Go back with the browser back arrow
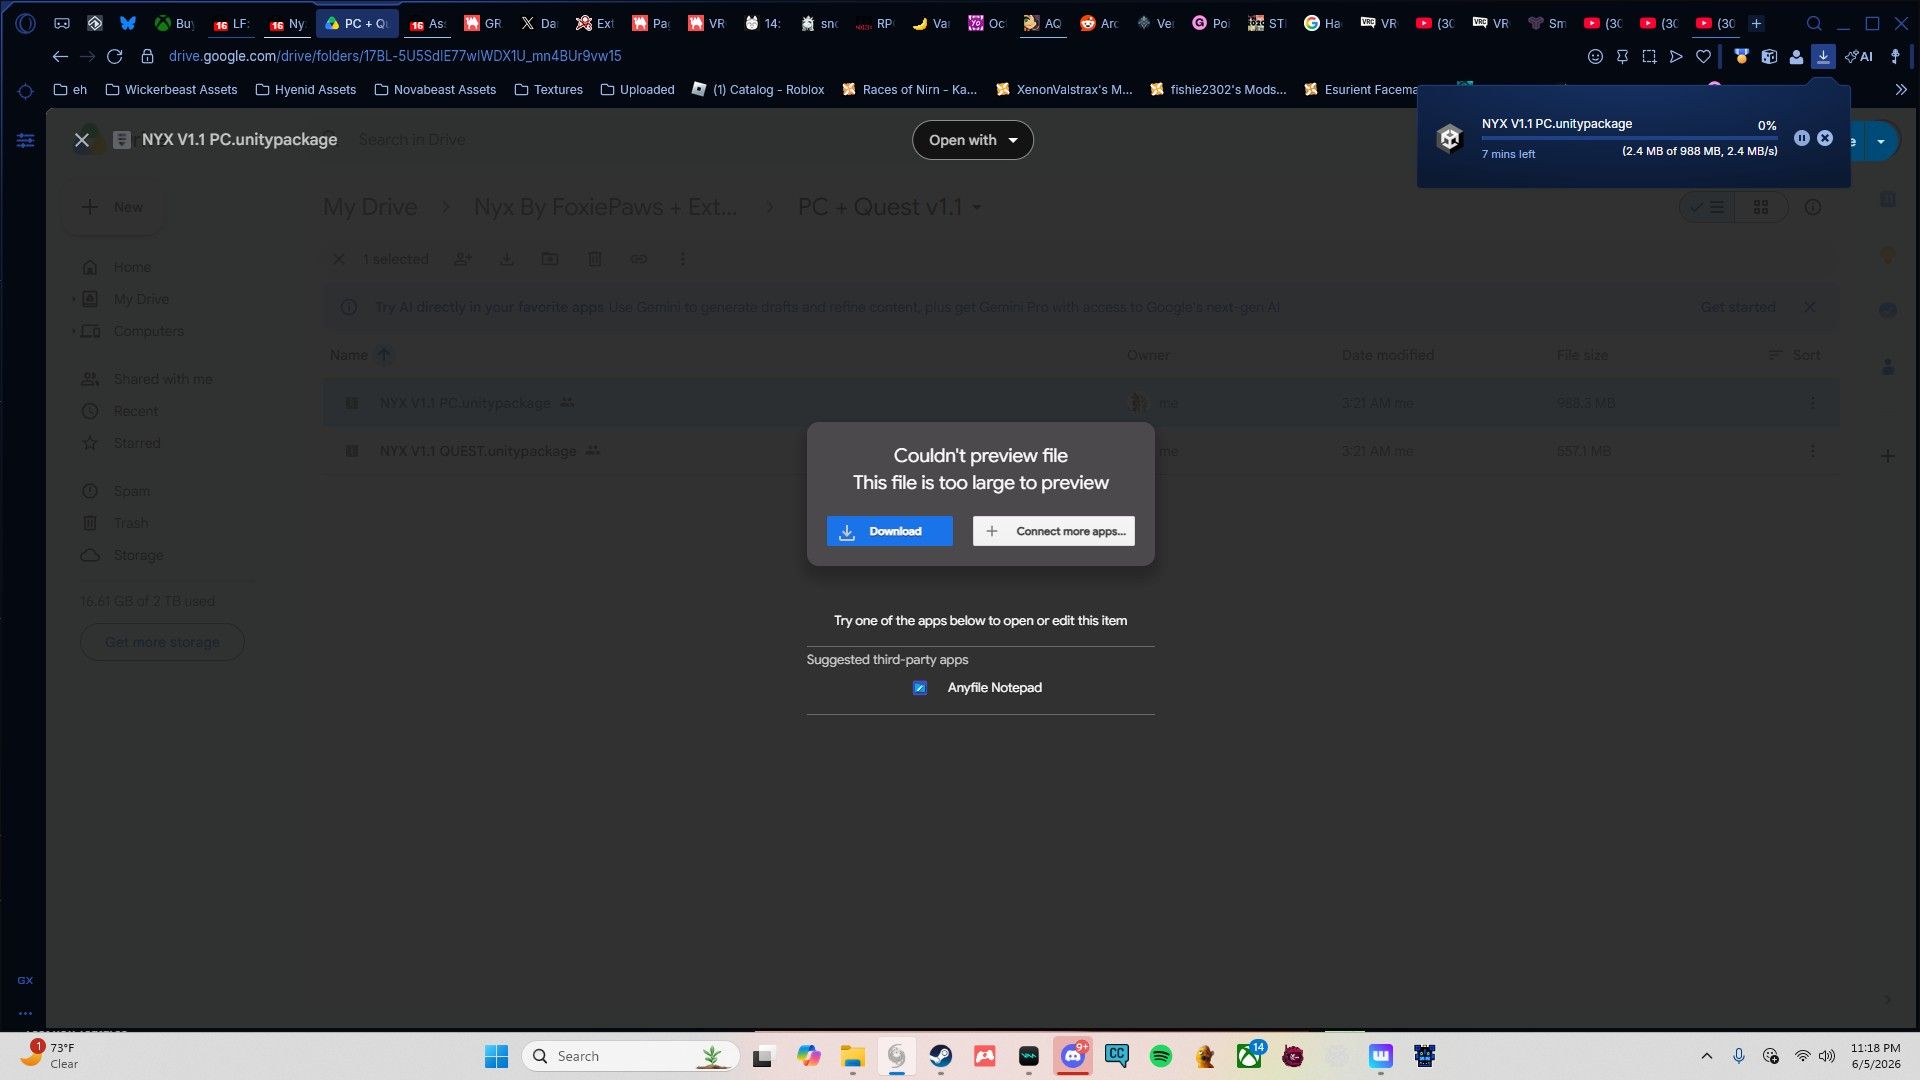 pos(60,57)
